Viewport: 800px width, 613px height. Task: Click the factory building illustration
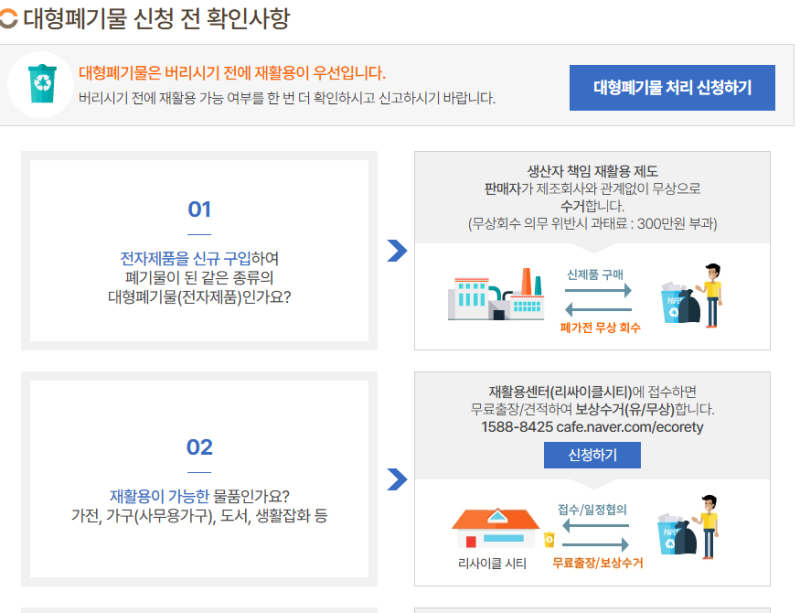pyautogui.click(x=495, y=295)
